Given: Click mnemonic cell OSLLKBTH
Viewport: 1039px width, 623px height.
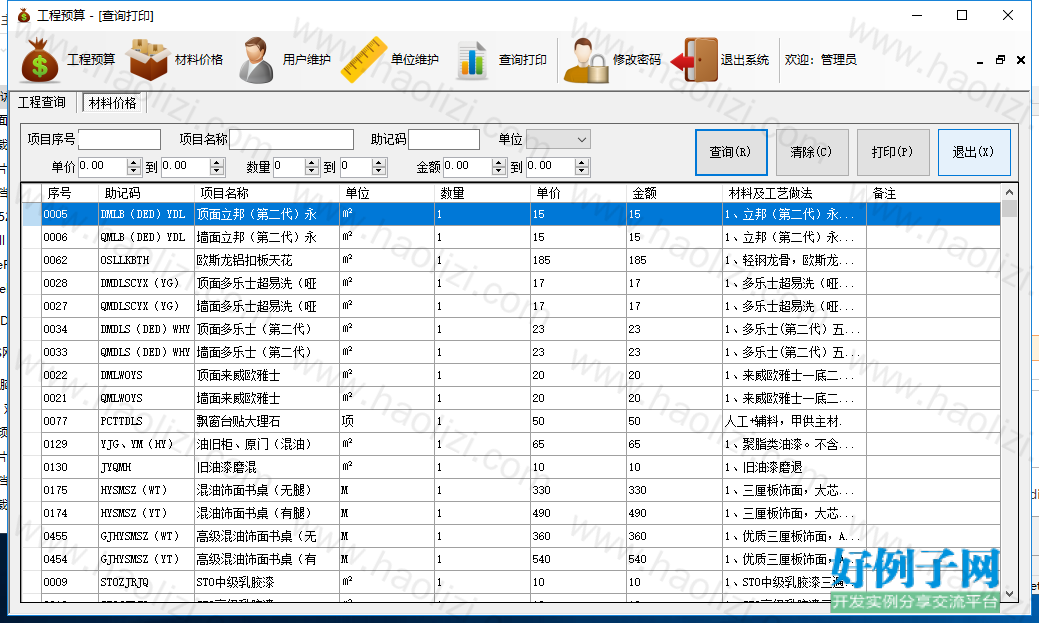Looking at the screenshot, I should [146, 260].
